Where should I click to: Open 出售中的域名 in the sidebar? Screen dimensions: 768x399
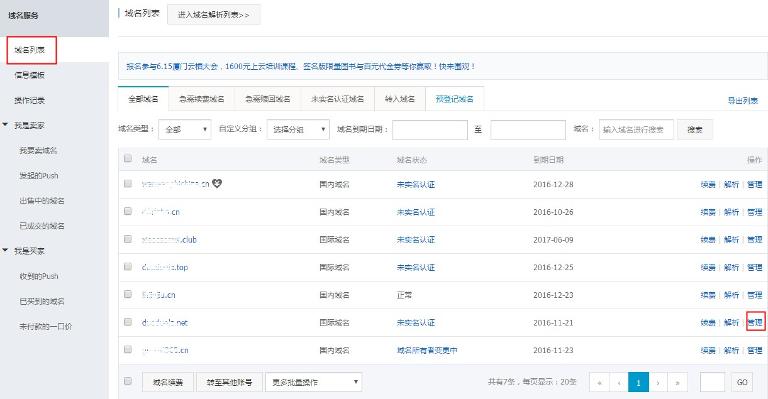(x=42, y=201)
